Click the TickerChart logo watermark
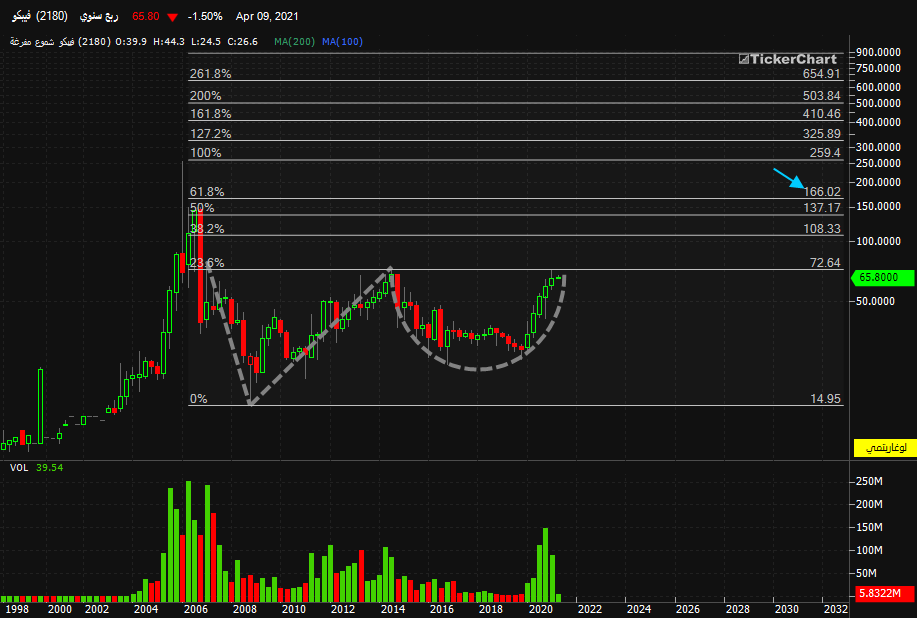This screenshot has height=618, width=917. (787, 59)
